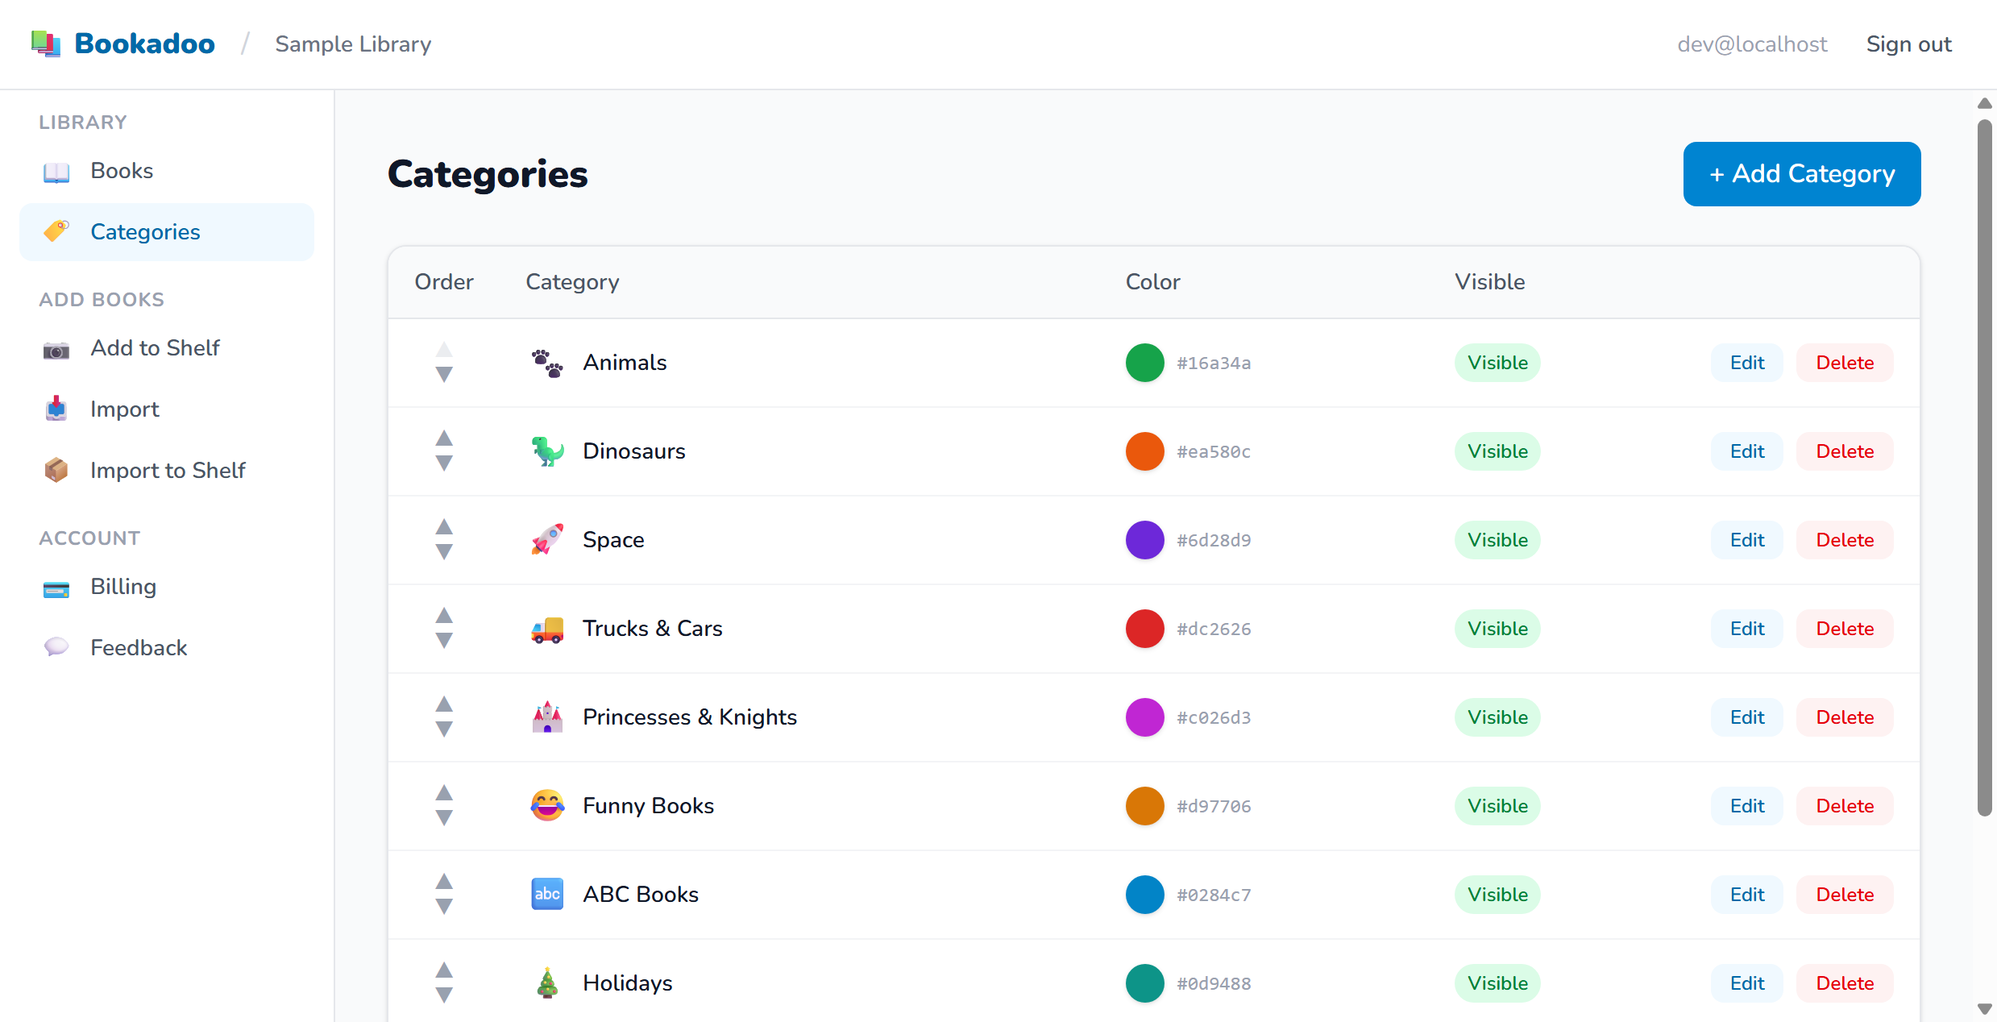Move Trucks & Cars up one position
Screen dimensions: 1997x1022
(x=444, y=615)
